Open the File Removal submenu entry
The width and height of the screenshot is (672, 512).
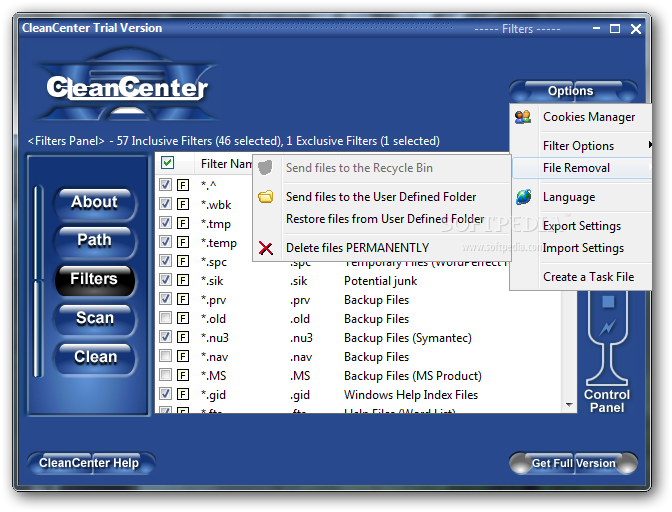pos(582,168)
